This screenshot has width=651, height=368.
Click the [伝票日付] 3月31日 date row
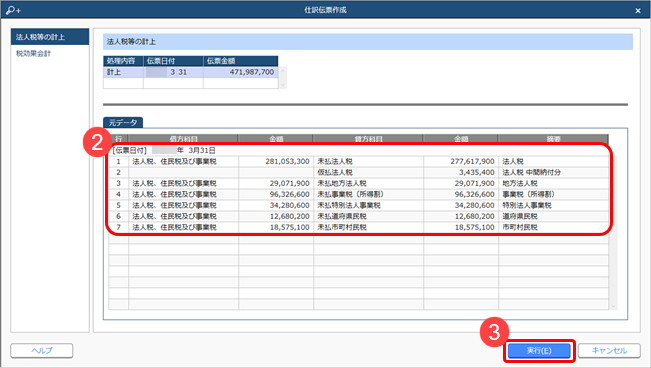pyautogui.click(x=359, y=150)
